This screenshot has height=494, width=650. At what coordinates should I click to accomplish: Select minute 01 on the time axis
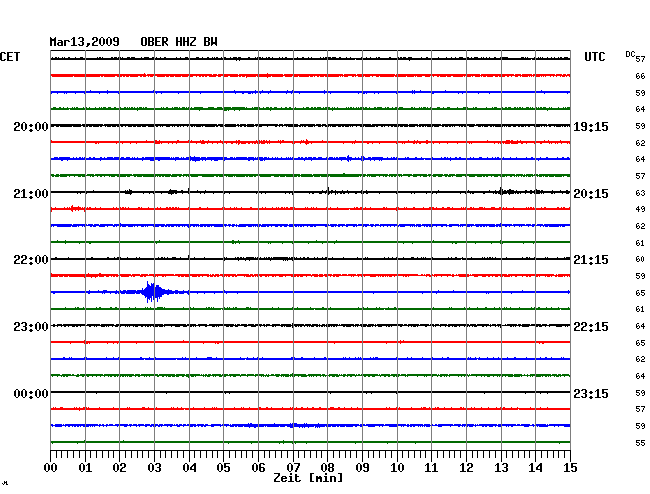[x=85, y=468]
